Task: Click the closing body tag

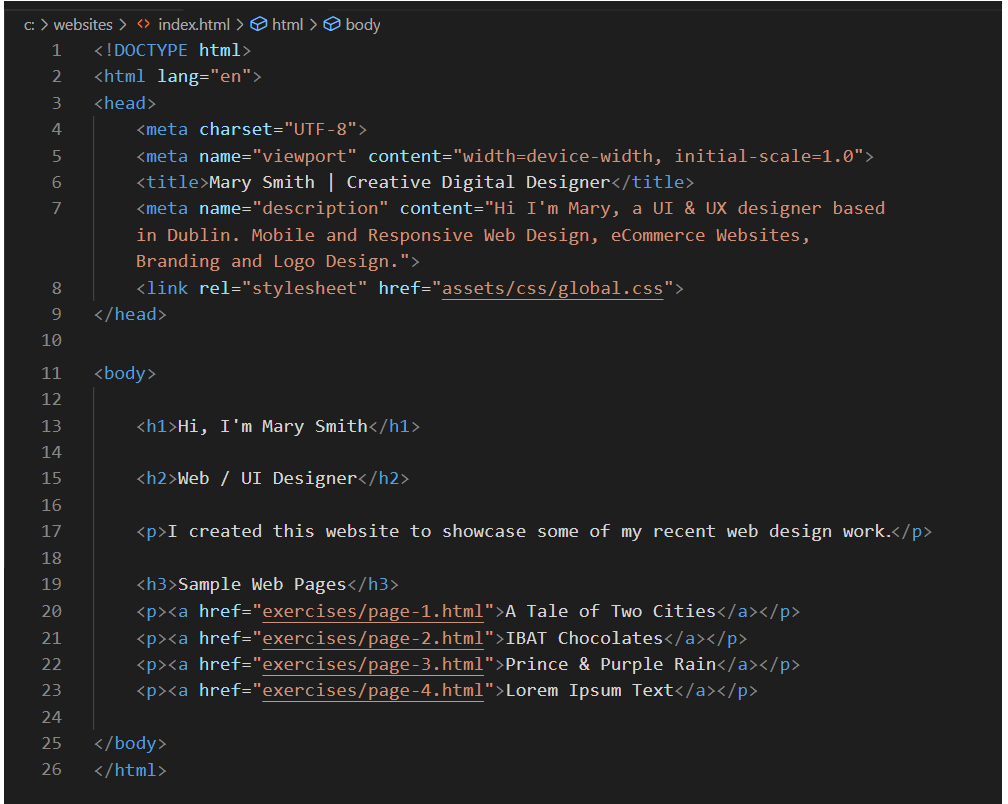Action: pyautogui.click(x=130, y=744)
